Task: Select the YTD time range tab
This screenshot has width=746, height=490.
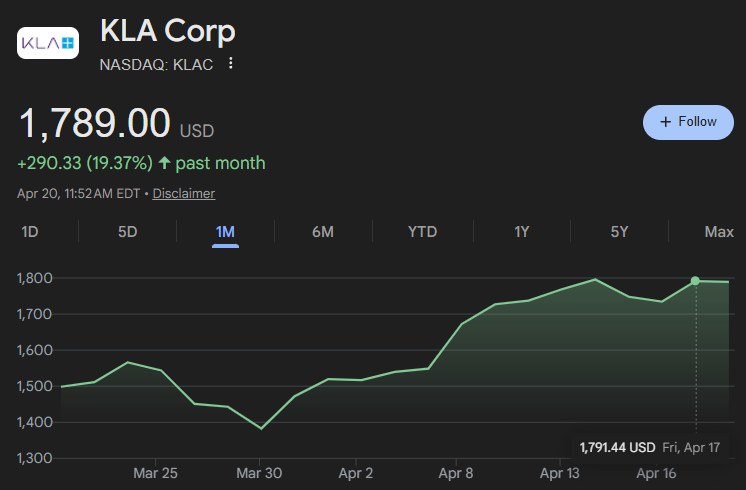Action: 422,232
